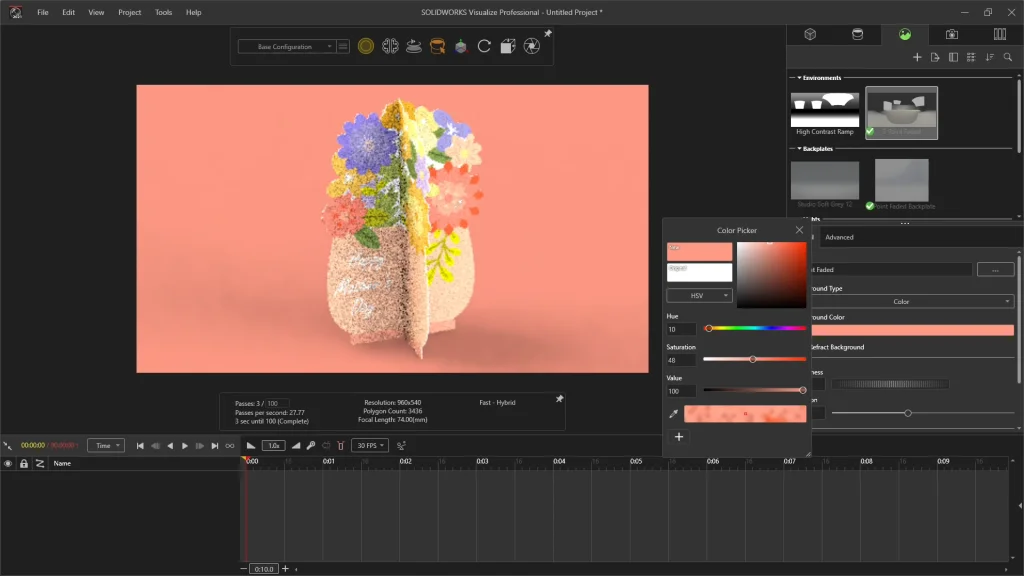1024x576 pixels.
Task: Open the Tools menu
Action: 163,12
